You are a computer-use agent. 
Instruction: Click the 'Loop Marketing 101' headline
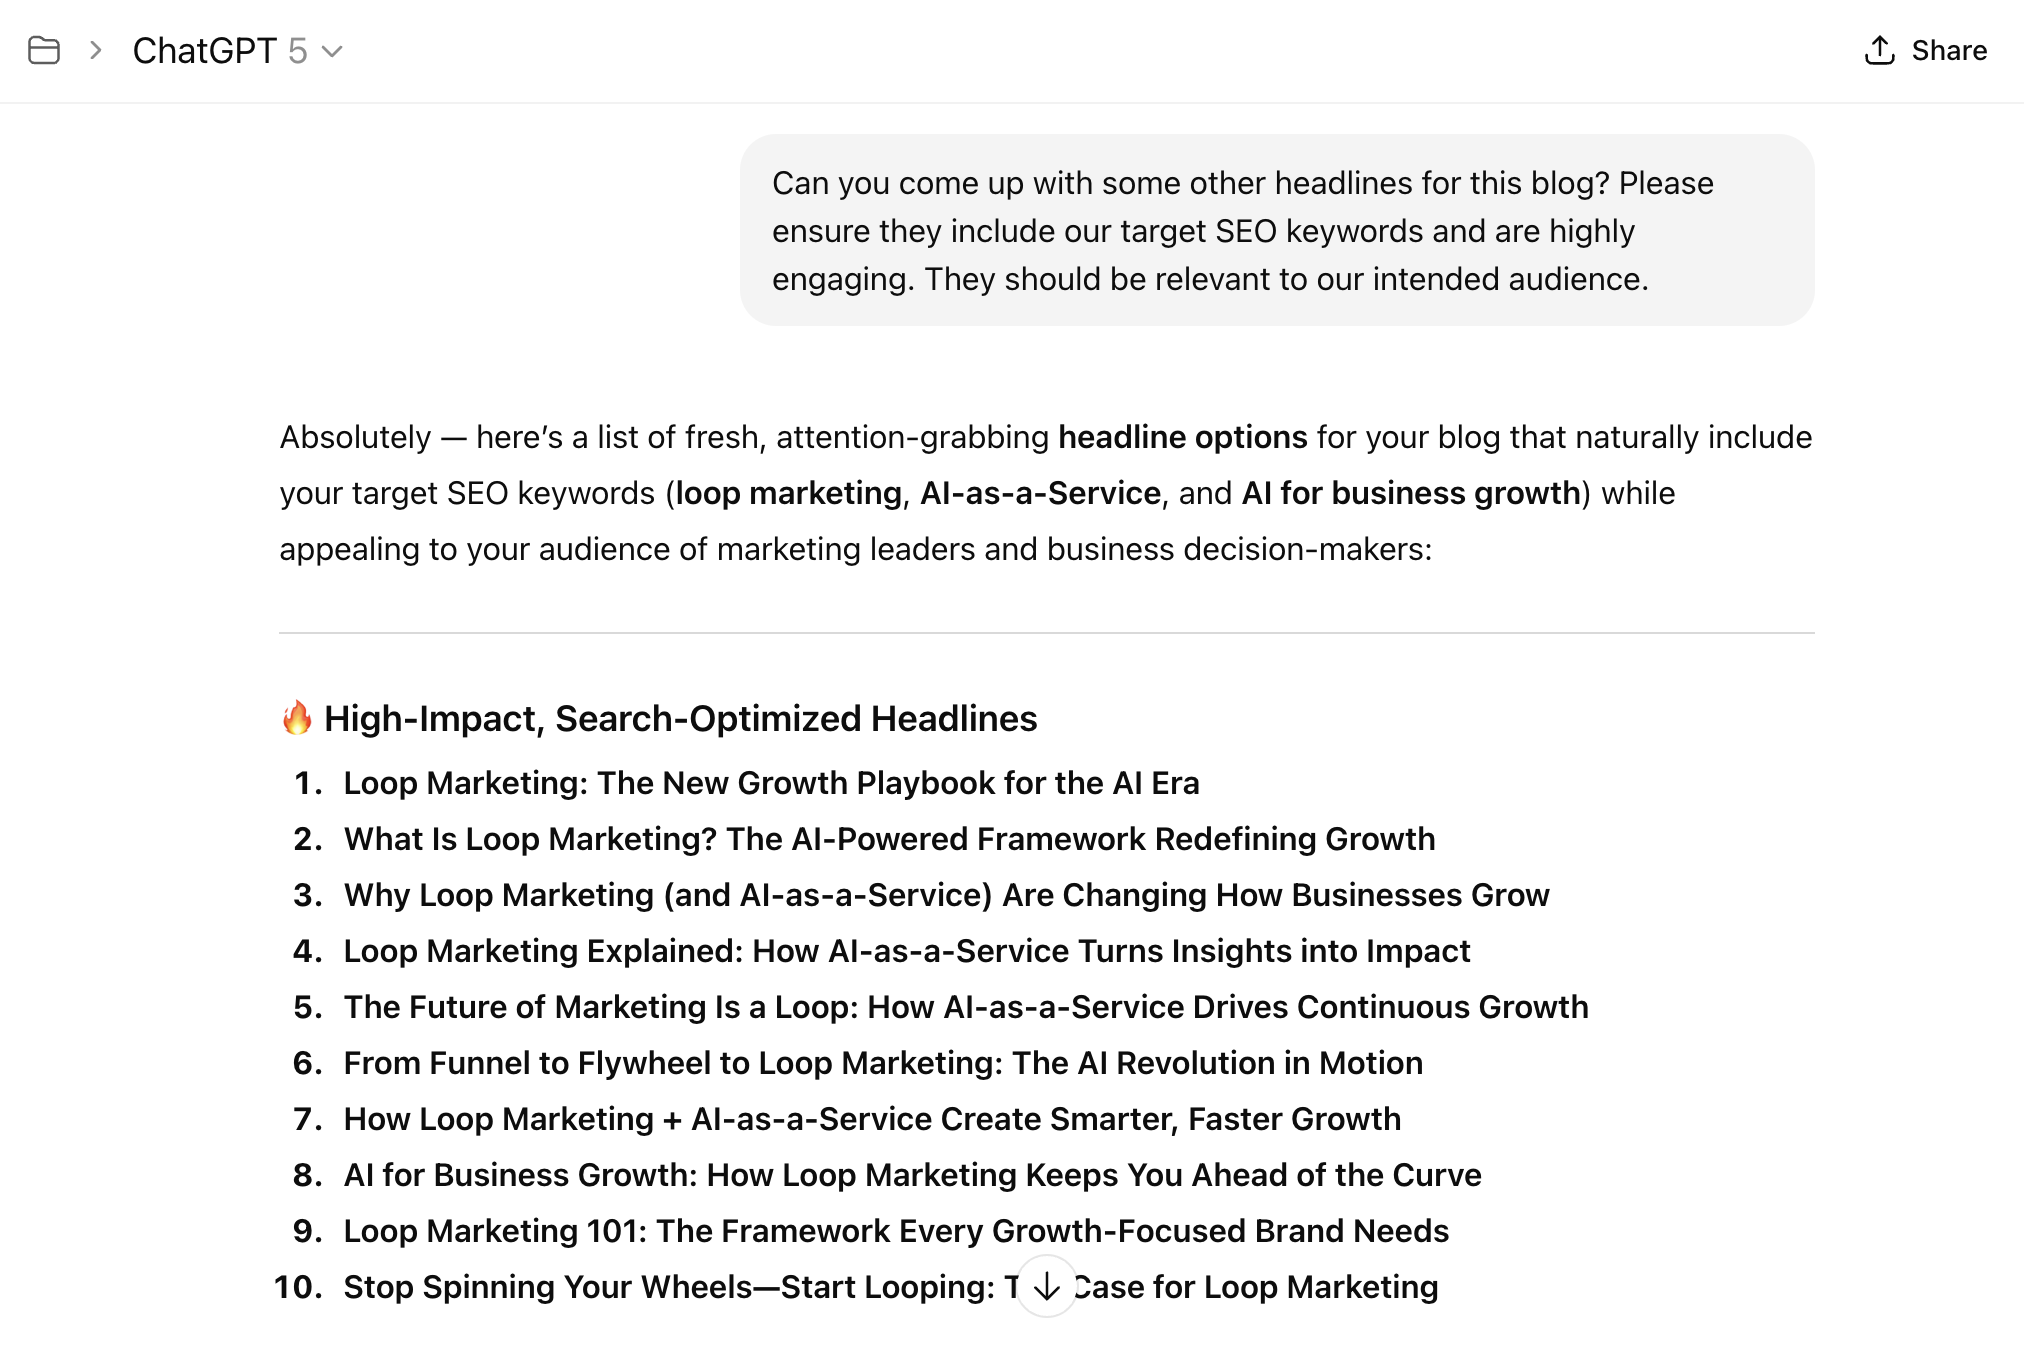point(896,1231)
